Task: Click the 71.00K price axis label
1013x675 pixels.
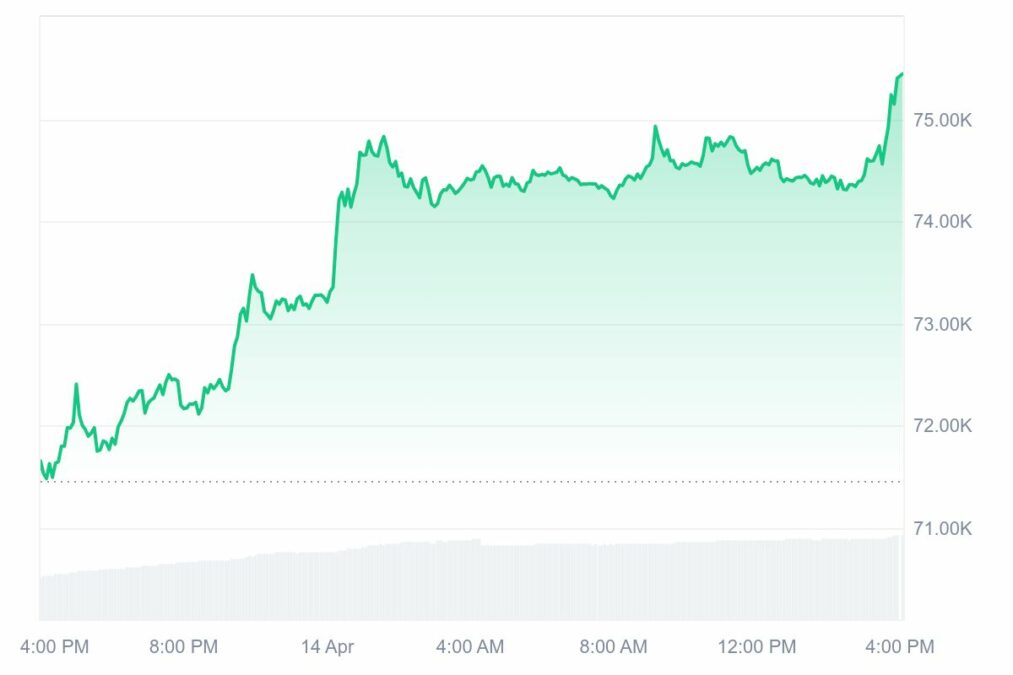Action: 941,528
